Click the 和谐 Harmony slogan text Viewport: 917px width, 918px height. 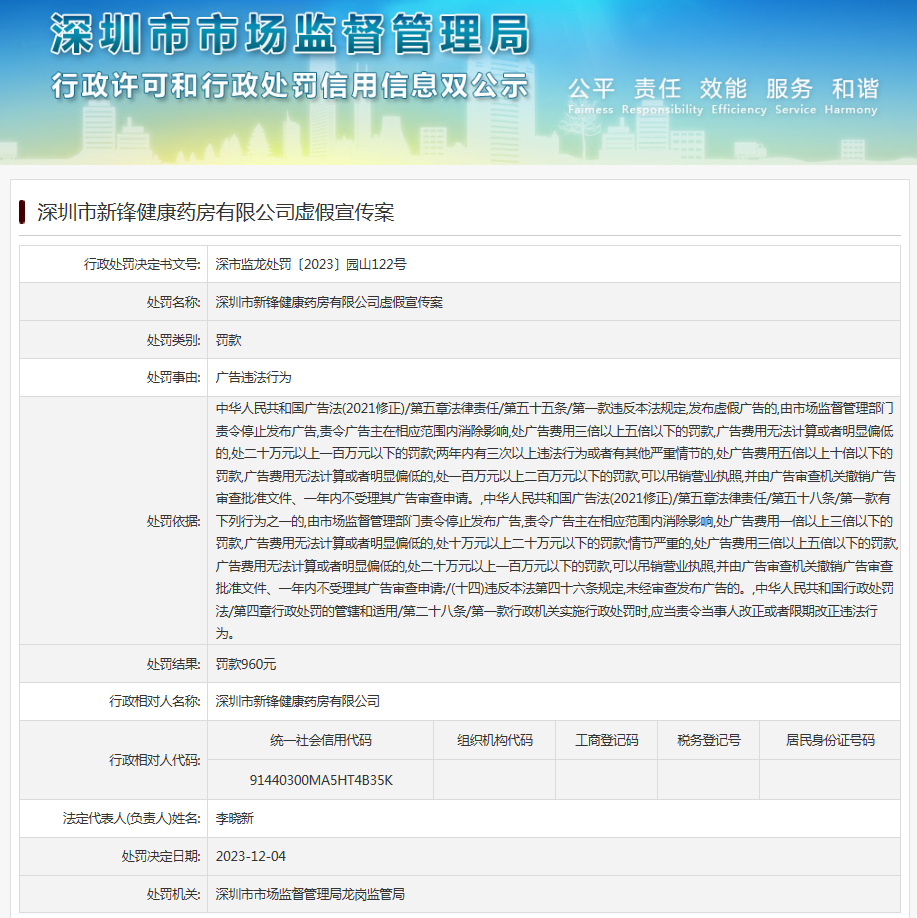pos(855,95)
